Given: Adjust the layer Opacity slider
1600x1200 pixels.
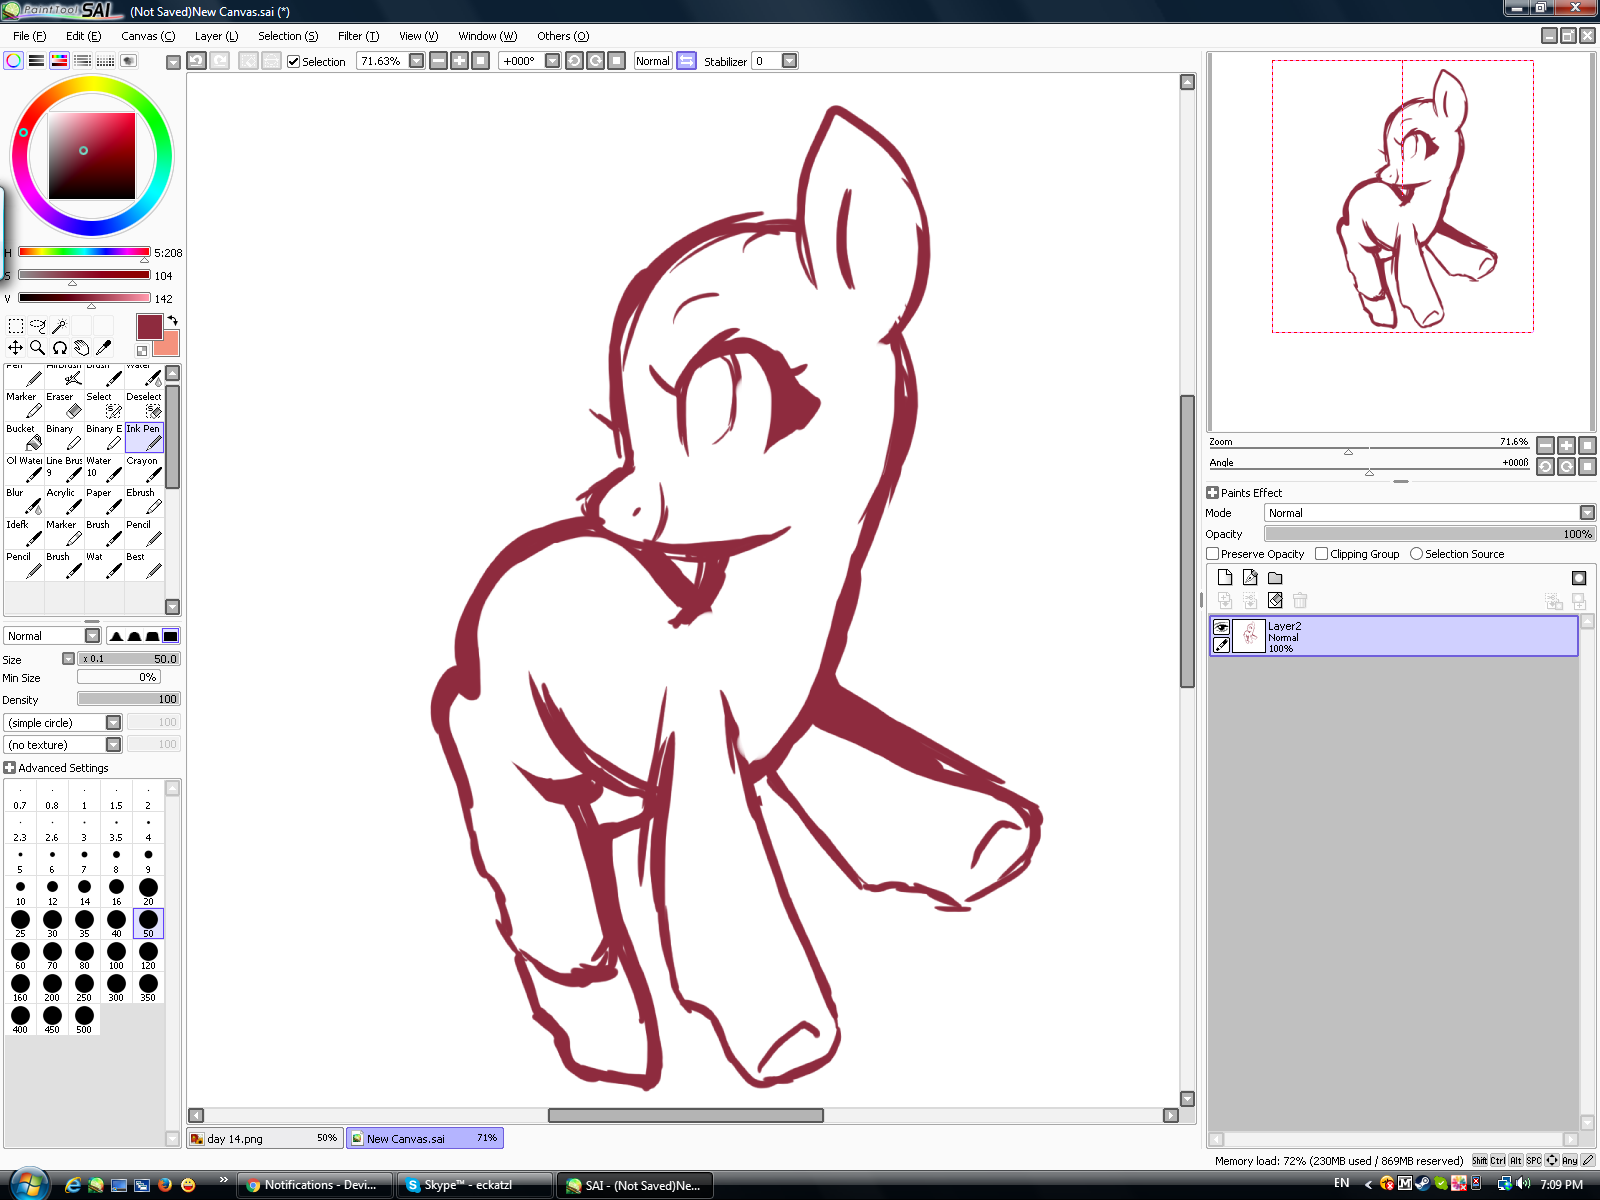Looking at the screenshot, I should pos(1430,534).
